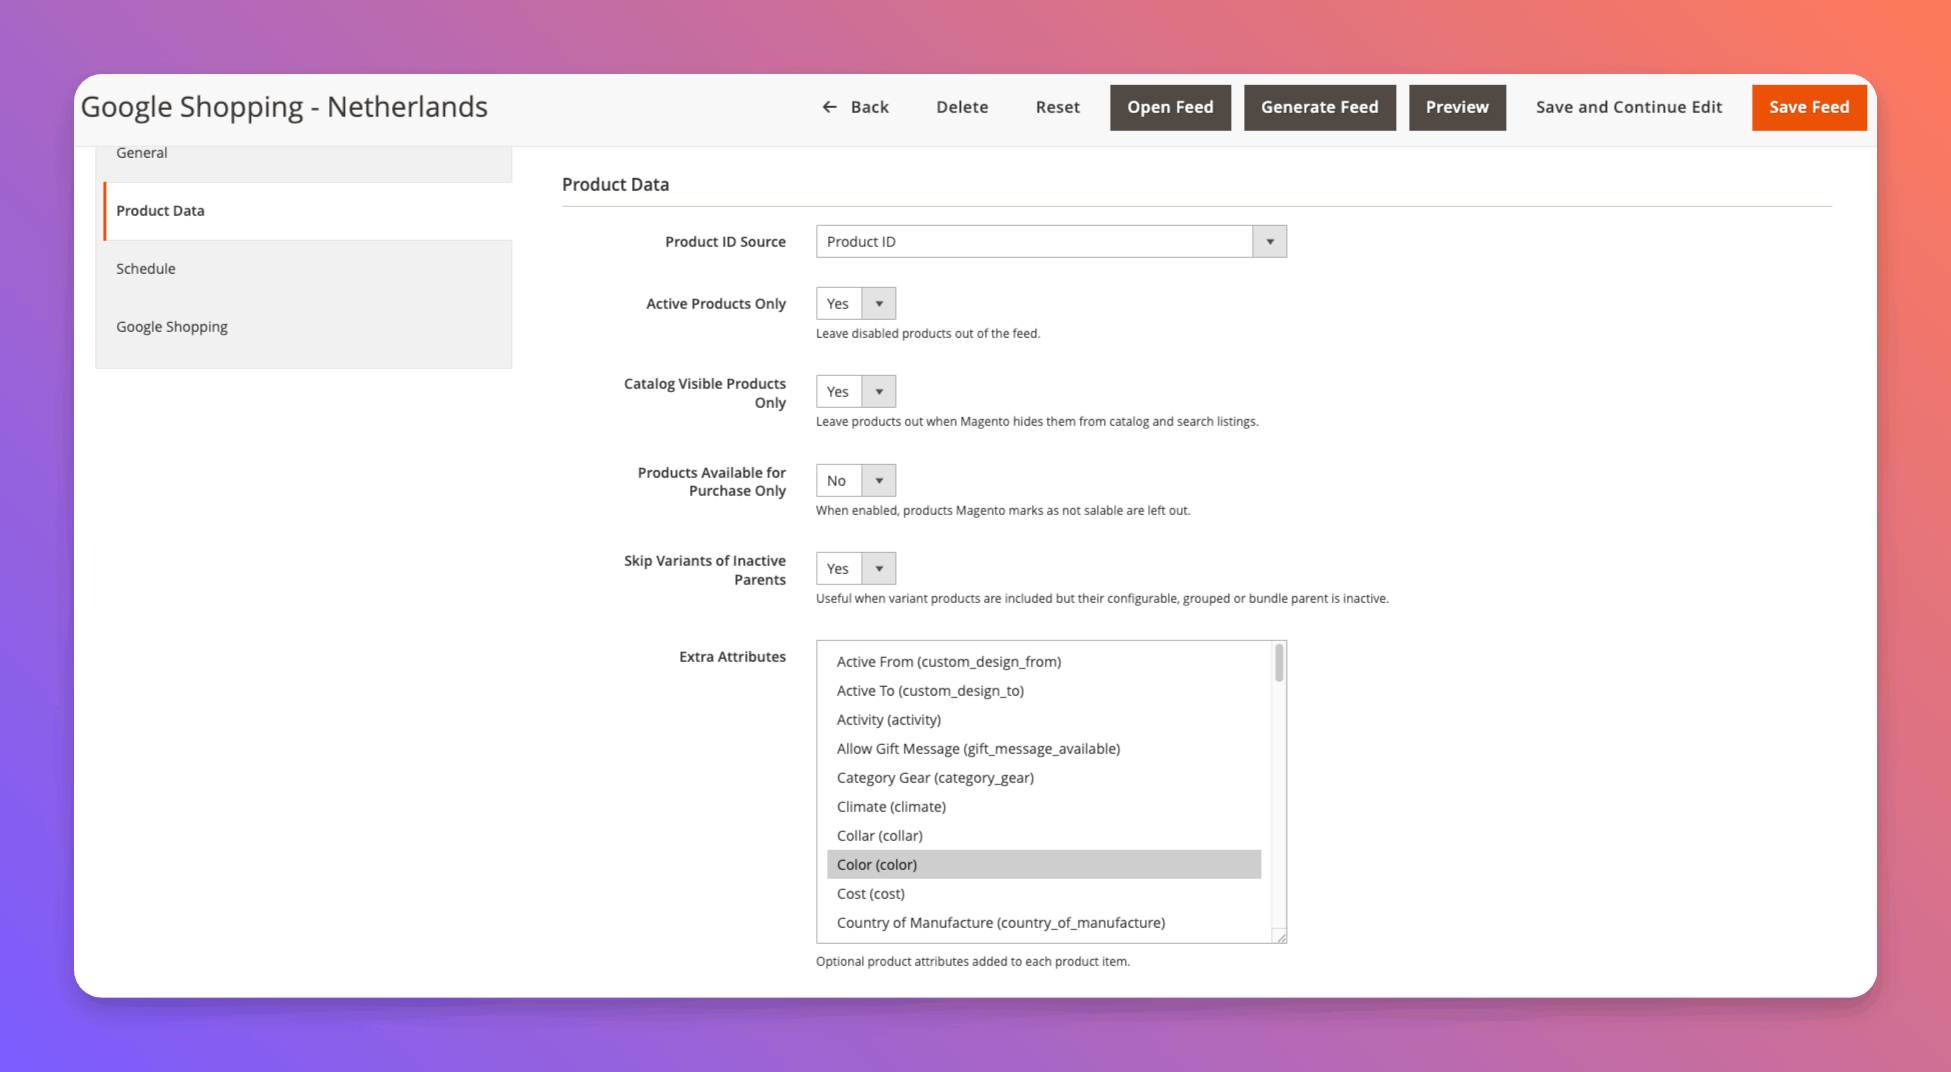Click the Generate Feed button
Viewport: 1951px width, 1072px height.
point(1319,107)
